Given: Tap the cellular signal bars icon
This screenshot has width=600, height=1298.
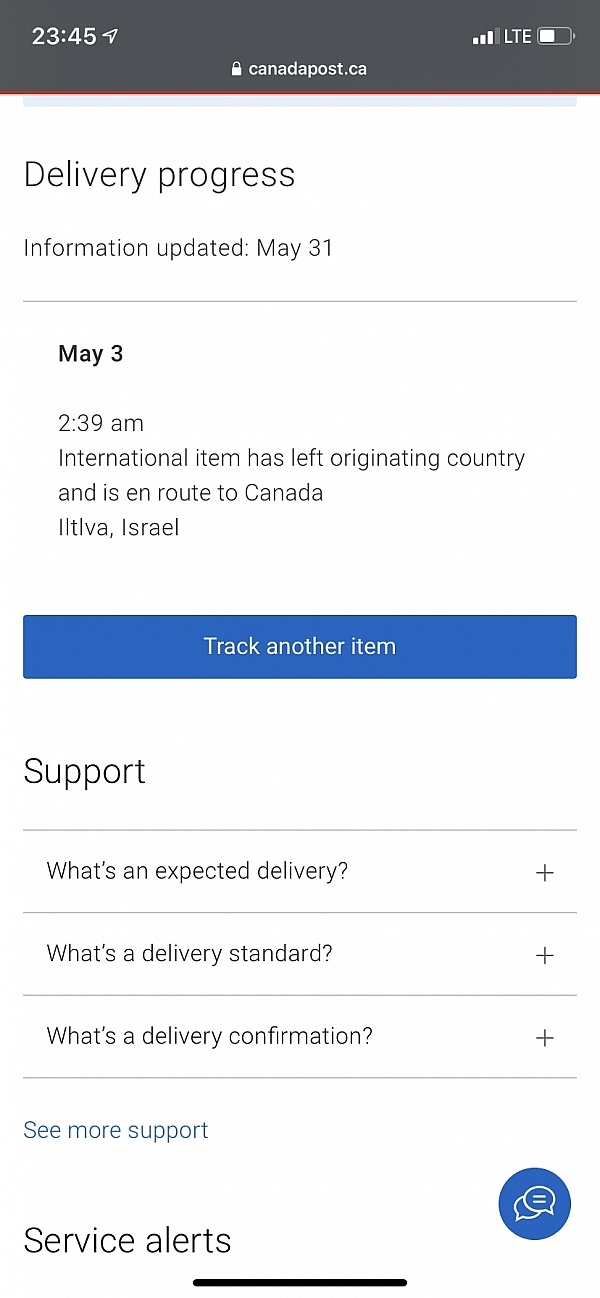Looking at the screenshot, I should 485,37.
